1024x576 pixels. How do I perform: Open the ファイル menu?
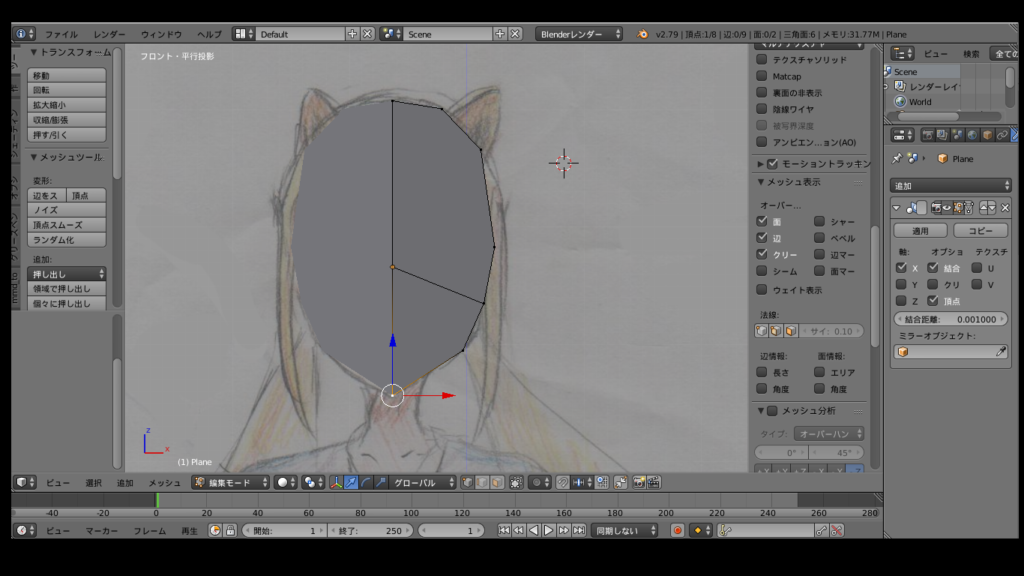point(61,34)
